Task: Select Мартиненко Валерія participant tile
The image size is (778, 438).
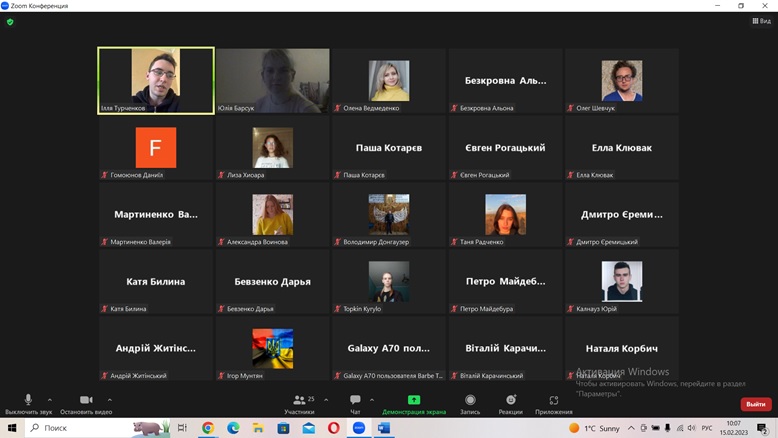Action: pos(156,215)
